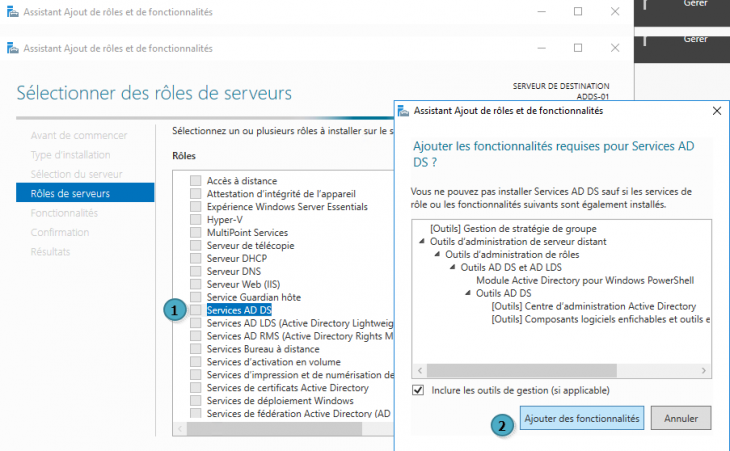The image size is (730, 451).
Task: Select [Outils] Centre d'administration Active Directory
Action: point(594,306)
